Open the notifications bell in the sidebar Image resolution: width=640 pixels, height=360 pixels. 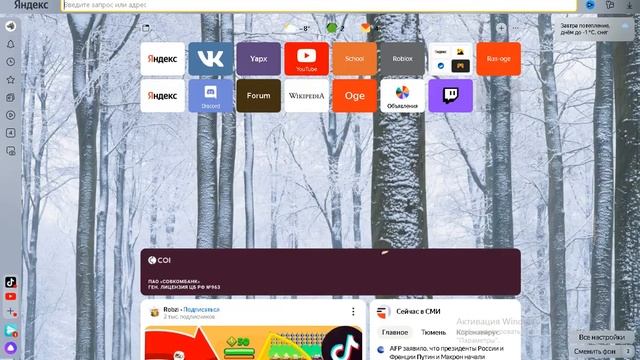coord(11,44)
